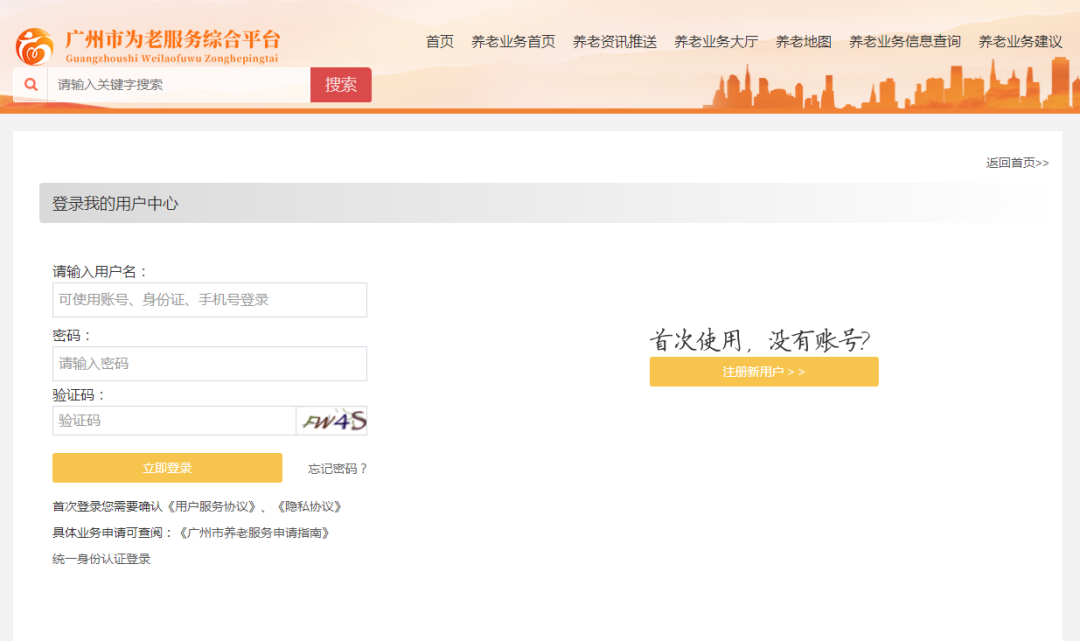Click 统一身份认证登录 link

(x=101, y=559)
